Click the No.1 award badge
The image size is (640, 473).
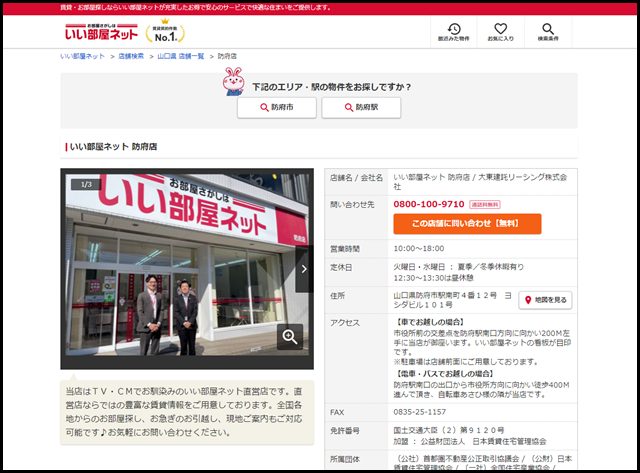pos(165,31)
